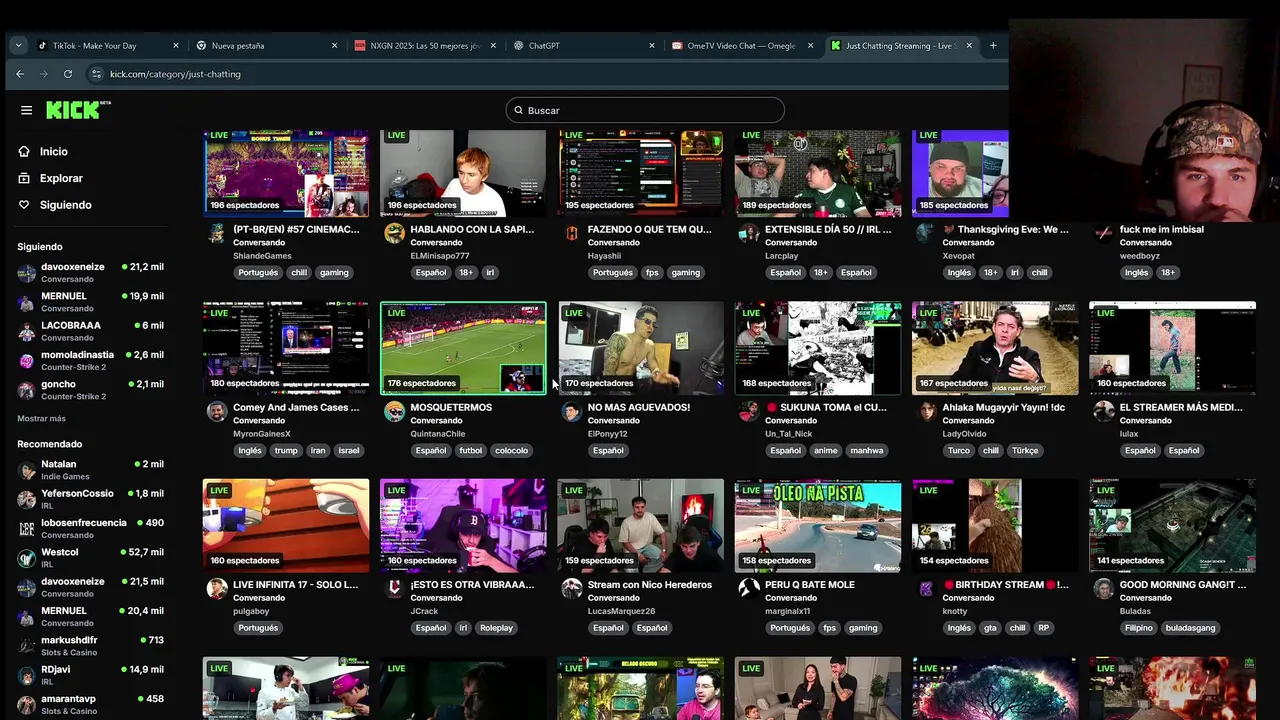Open BIRTHDAY STREAM thumbnail by knotty

pyautogui.click(x=995, y=526)
